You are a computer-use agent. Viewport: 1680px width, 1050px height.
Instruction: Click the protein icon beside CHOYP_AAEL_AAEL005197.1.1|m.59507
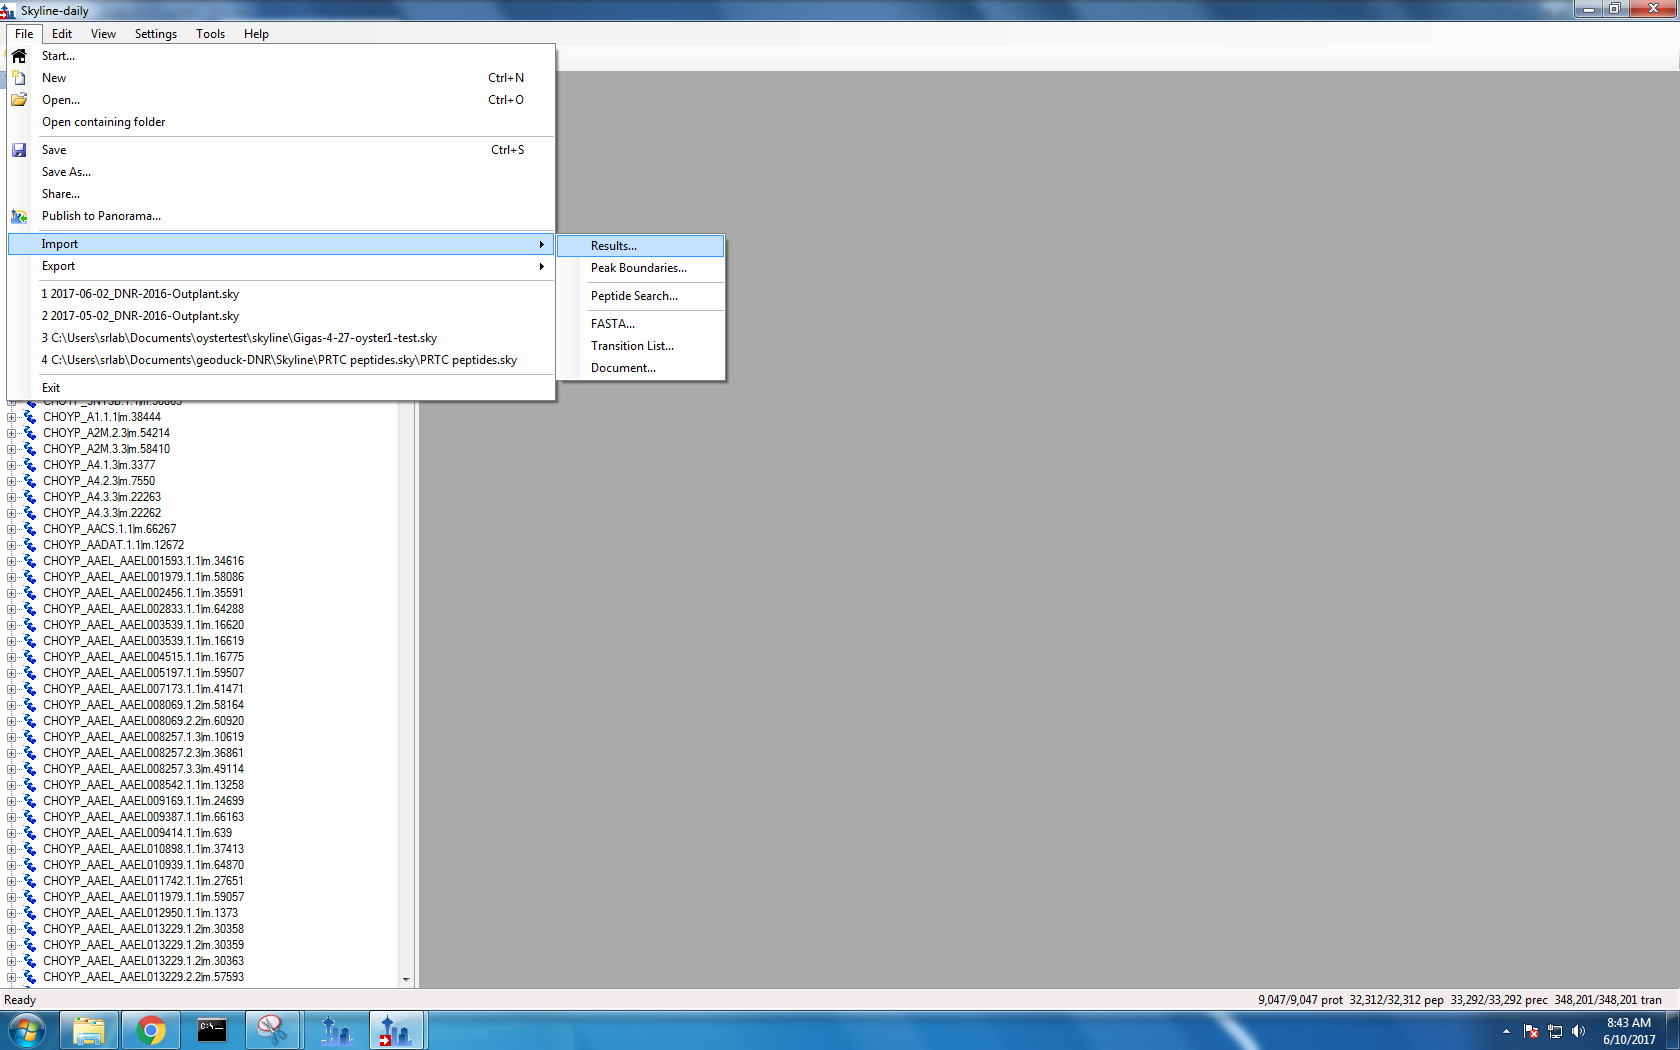pyautogui.click(x=30, y=673)
